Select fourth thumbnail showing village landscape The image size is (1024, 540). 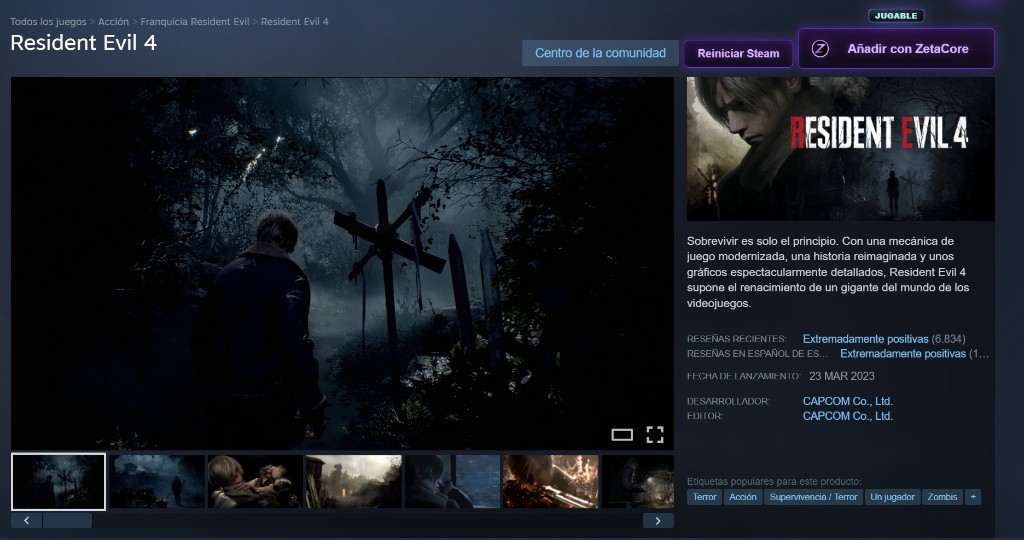[354, 482]
